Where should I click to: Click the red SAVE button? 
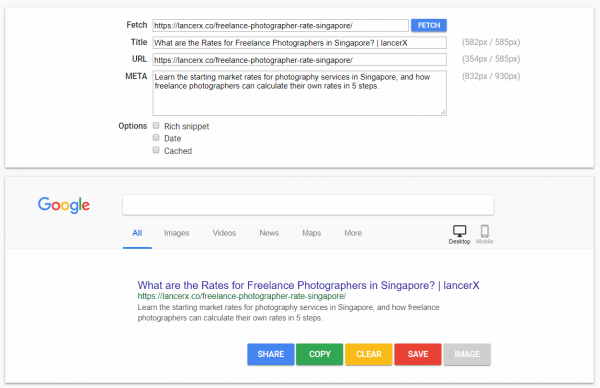tap(418, 354)
